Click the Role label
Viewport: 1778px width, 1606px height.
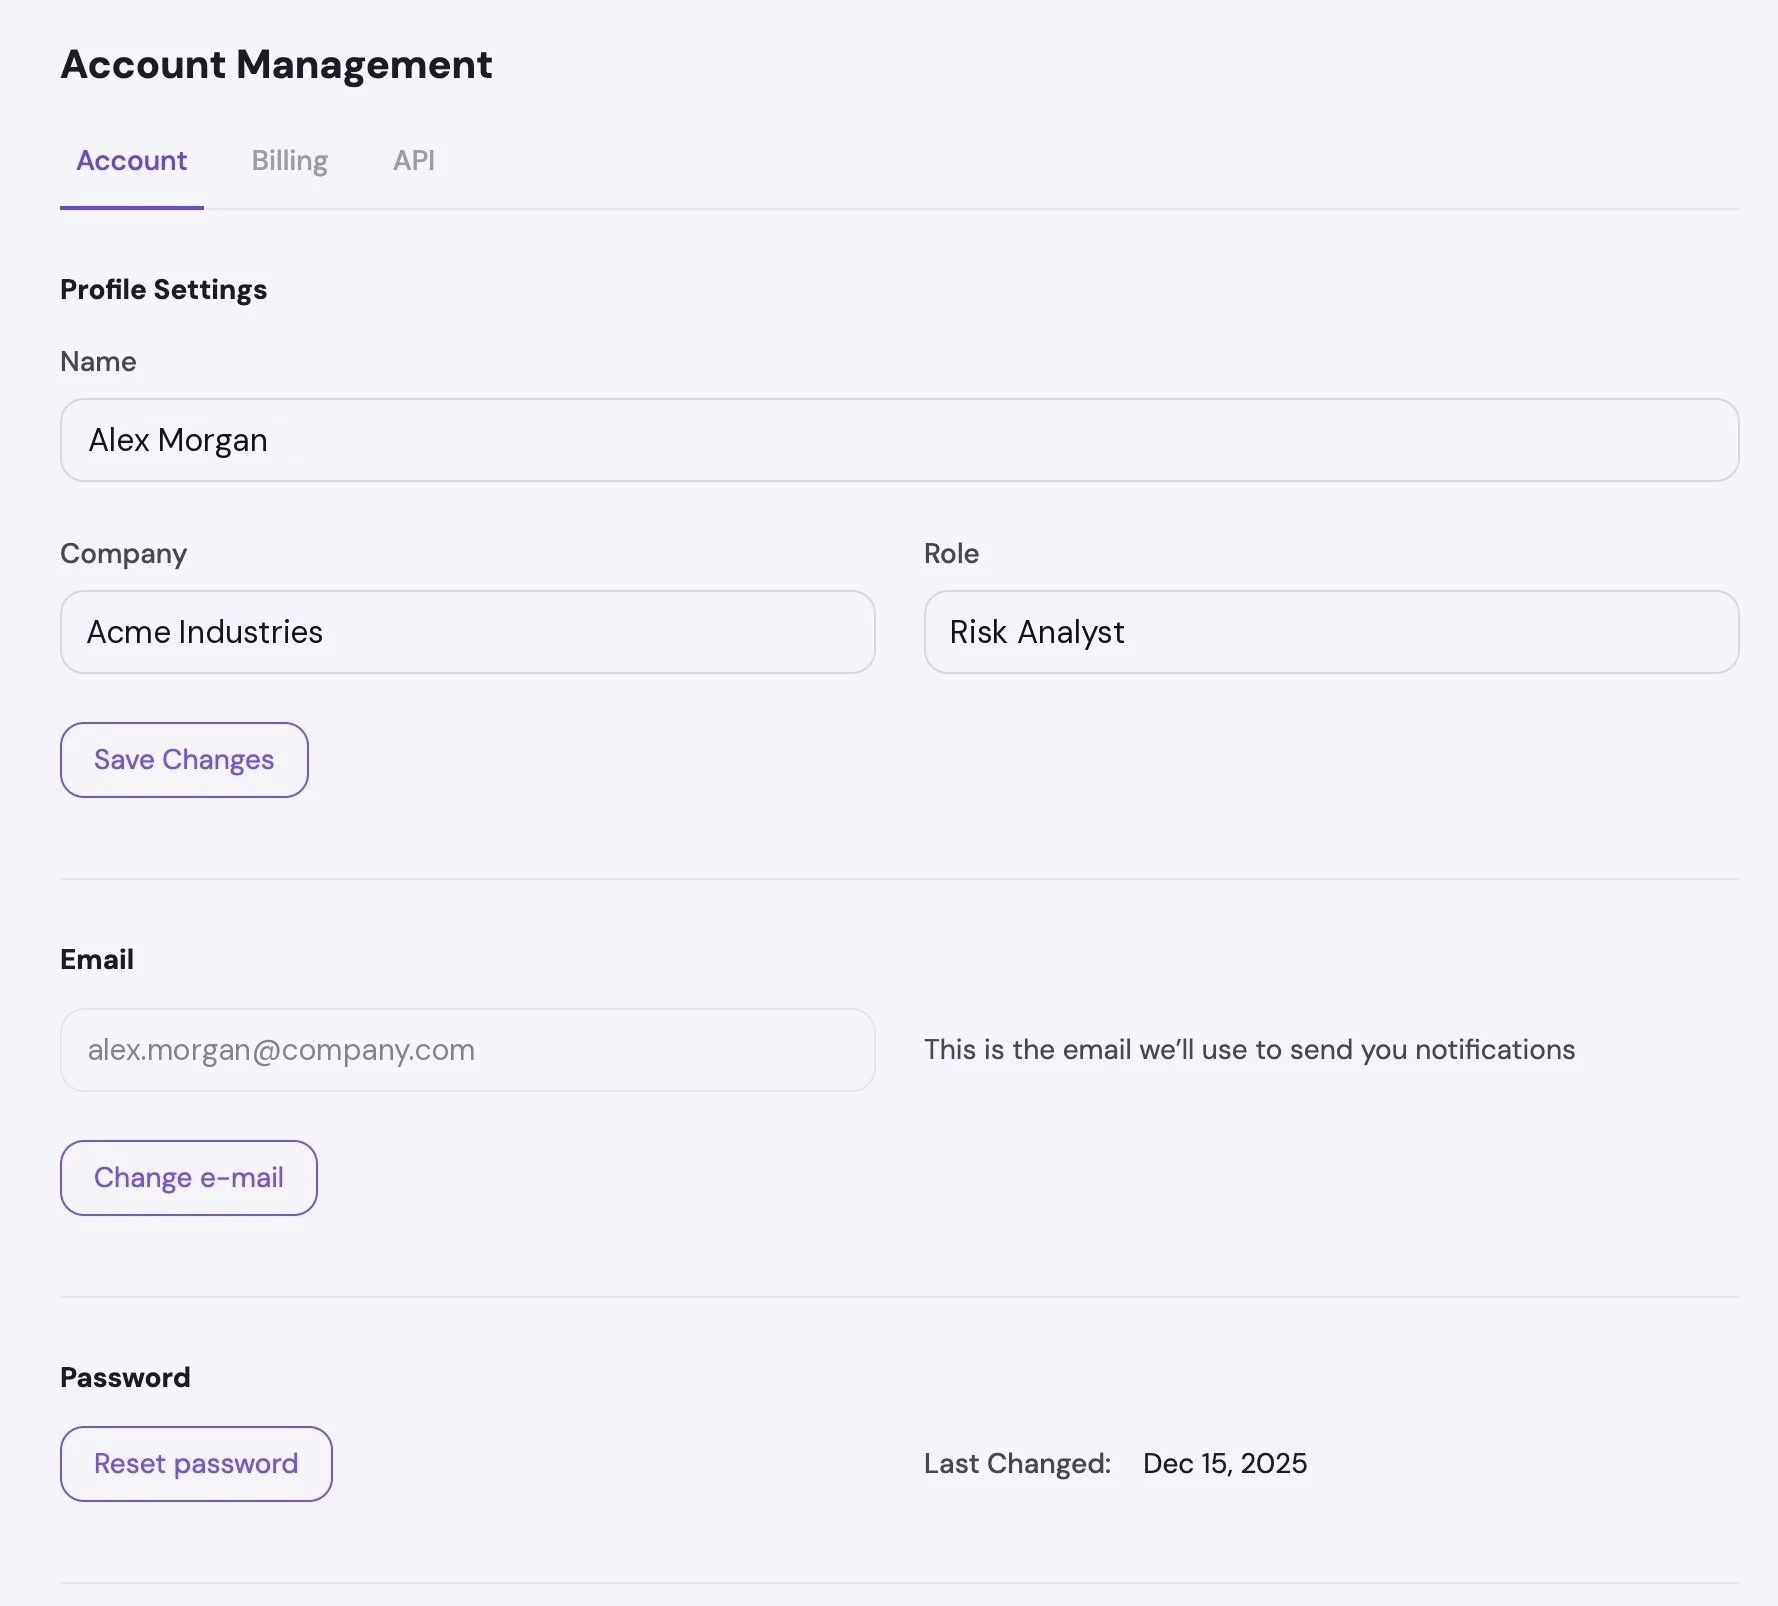951,554
